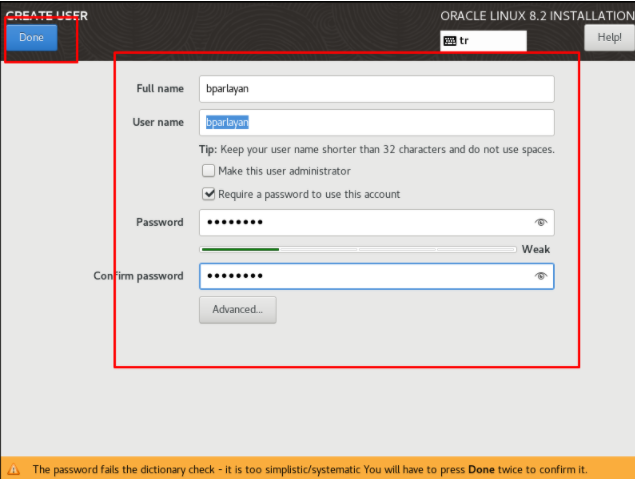Show confirm password with its eye icon
Screen dimensions: 635x479
541,276
